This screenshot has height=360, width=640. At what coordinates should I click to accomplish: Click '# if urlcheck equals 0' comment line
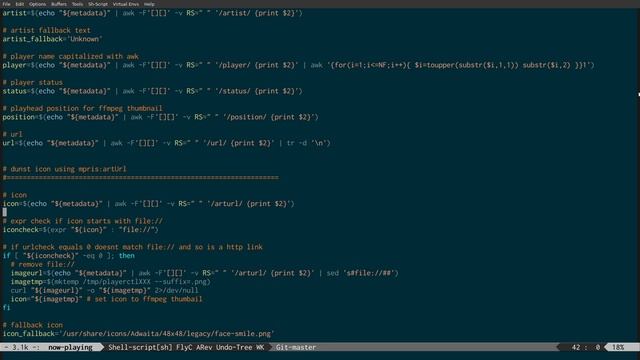tap(133, 247)
